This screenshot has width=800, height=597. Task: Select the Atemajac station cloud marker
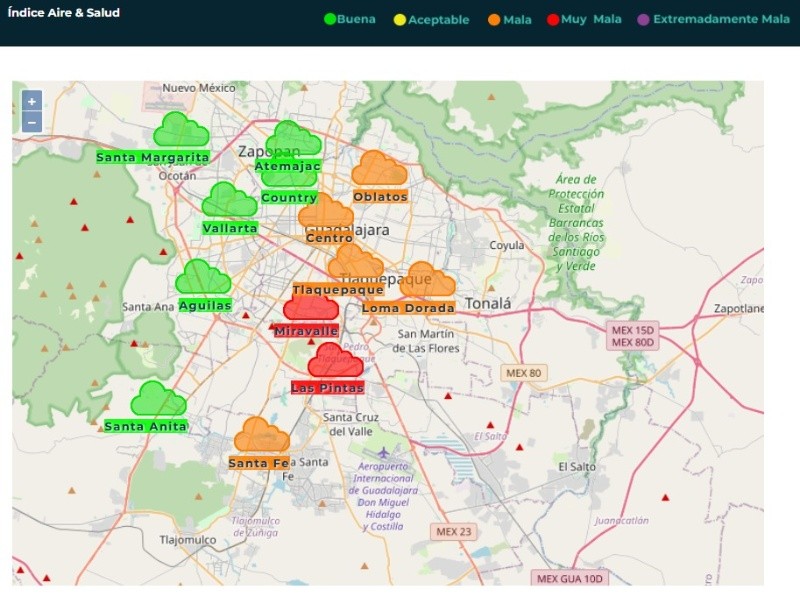click(295, 139)
